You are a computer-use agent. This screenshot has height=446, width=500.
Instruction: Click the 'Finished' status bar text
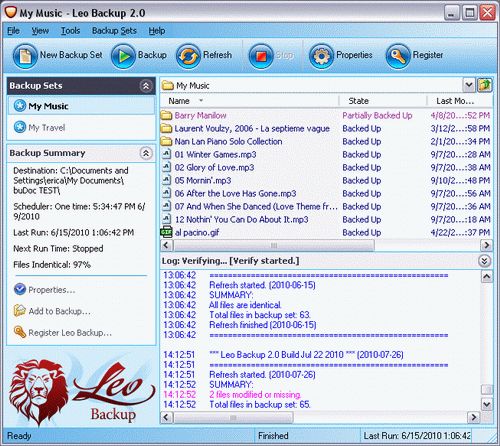273,436
